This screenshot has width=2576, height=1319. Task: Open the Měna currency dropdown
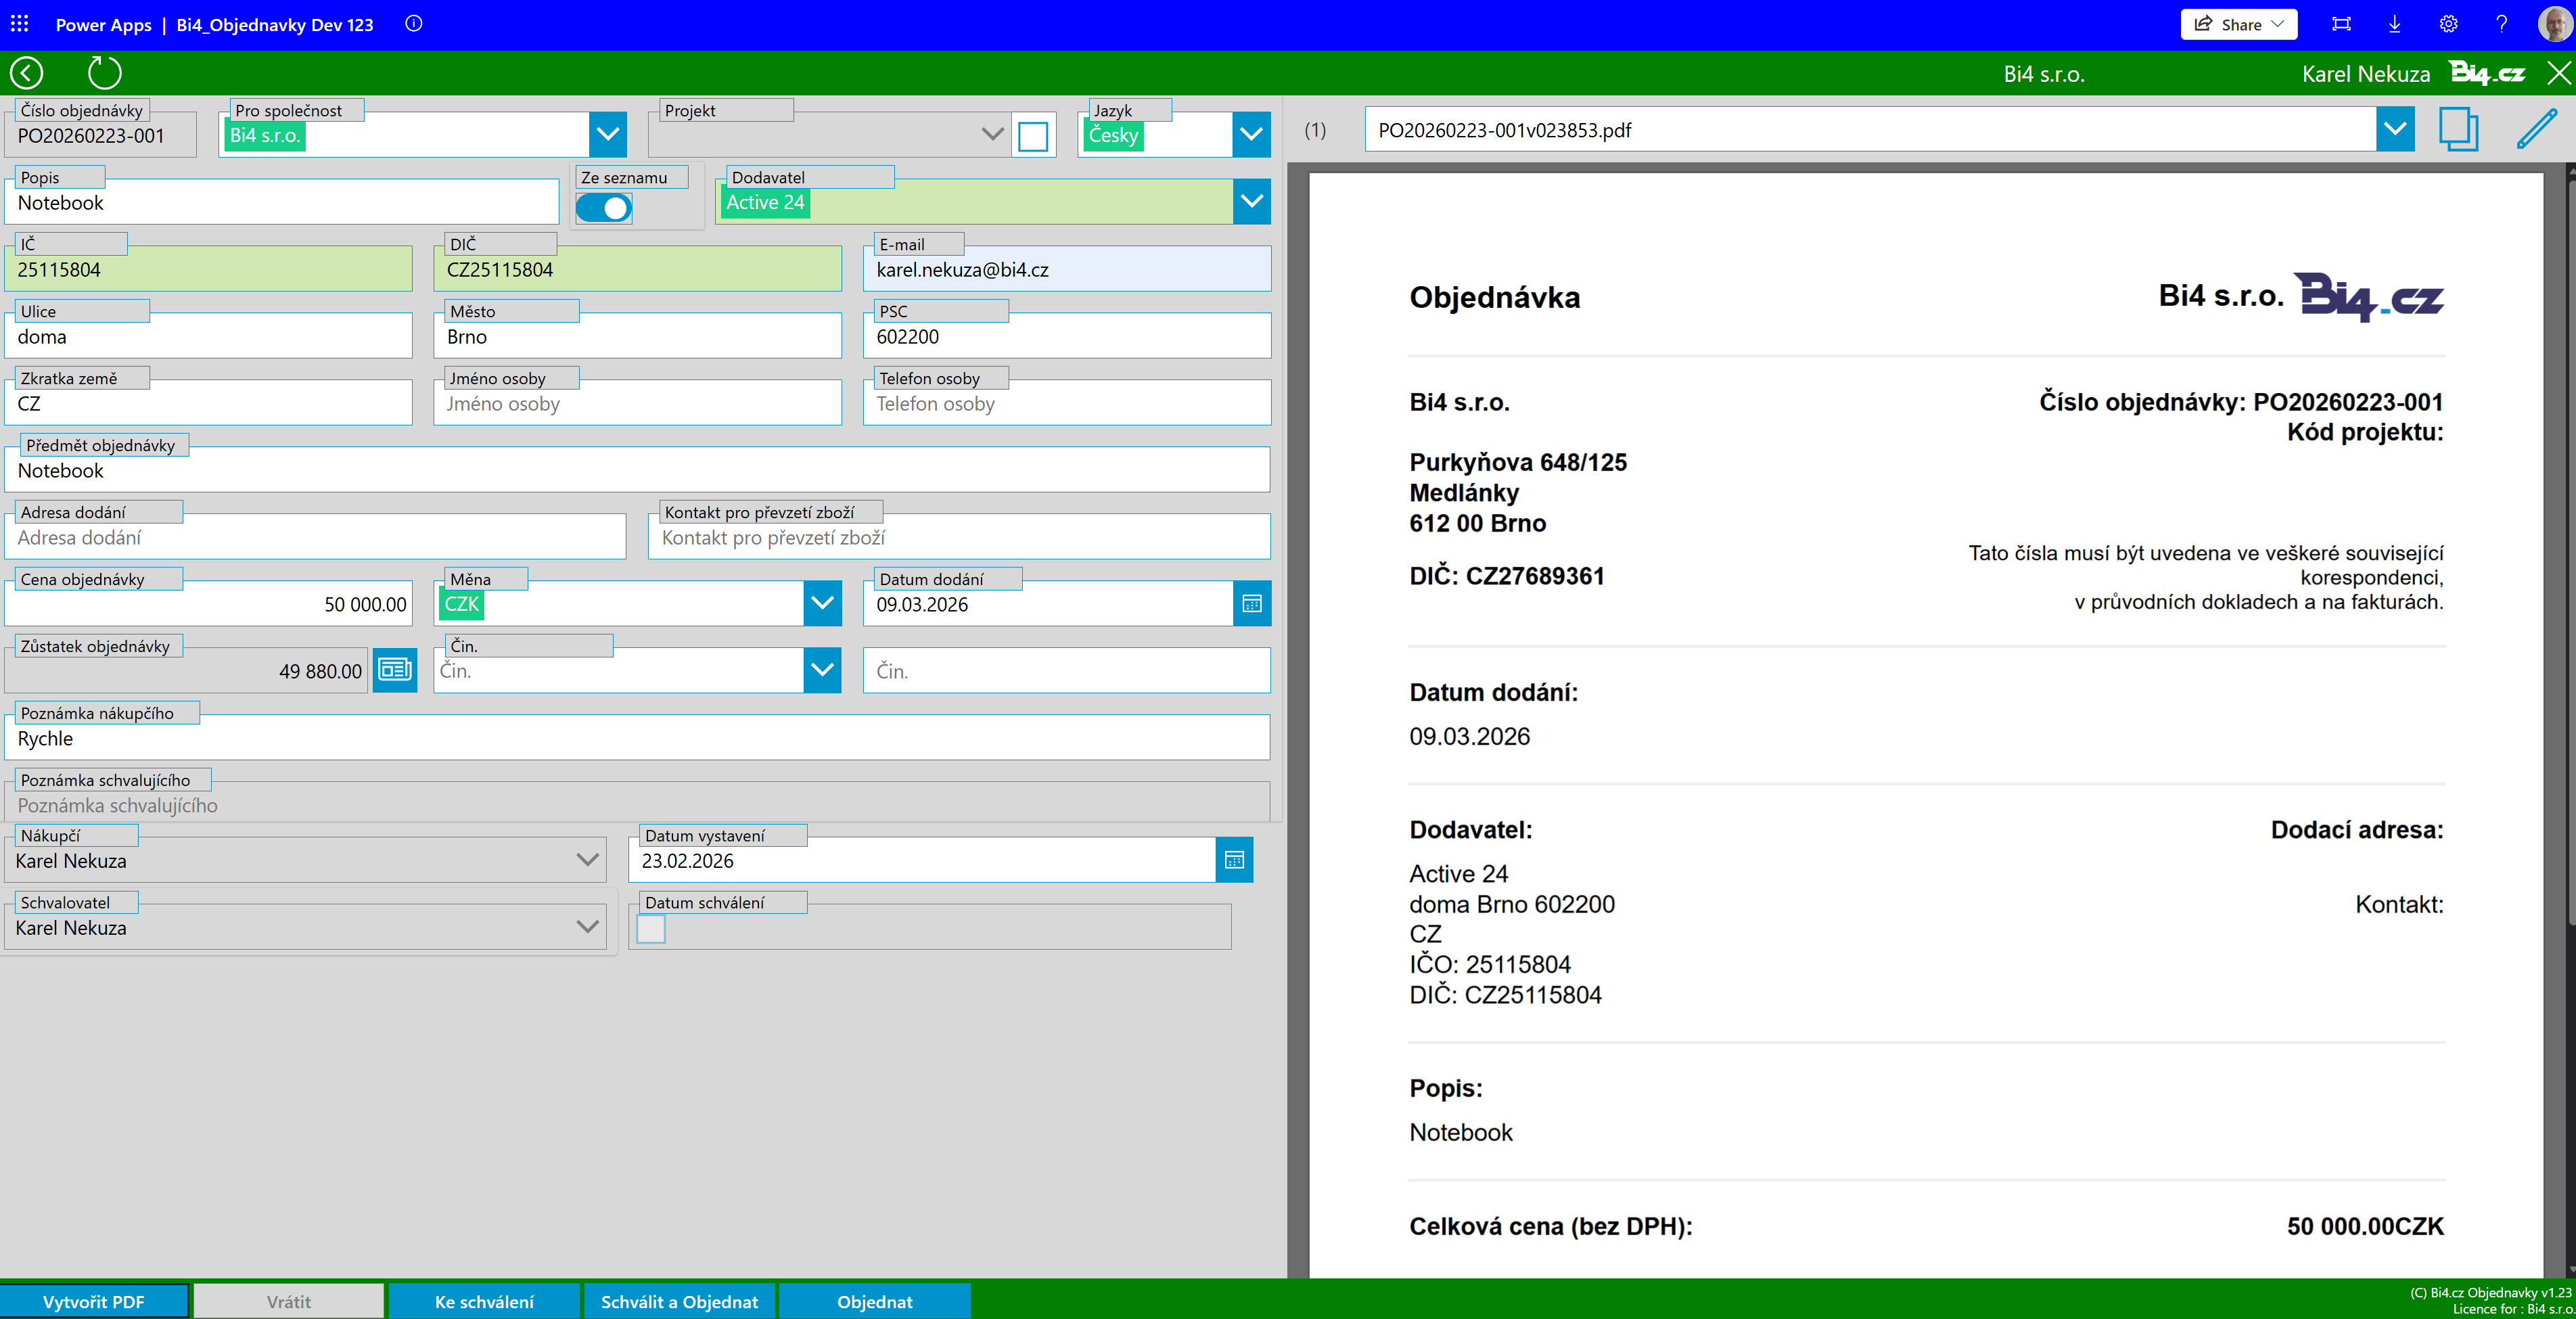(822, 604)
